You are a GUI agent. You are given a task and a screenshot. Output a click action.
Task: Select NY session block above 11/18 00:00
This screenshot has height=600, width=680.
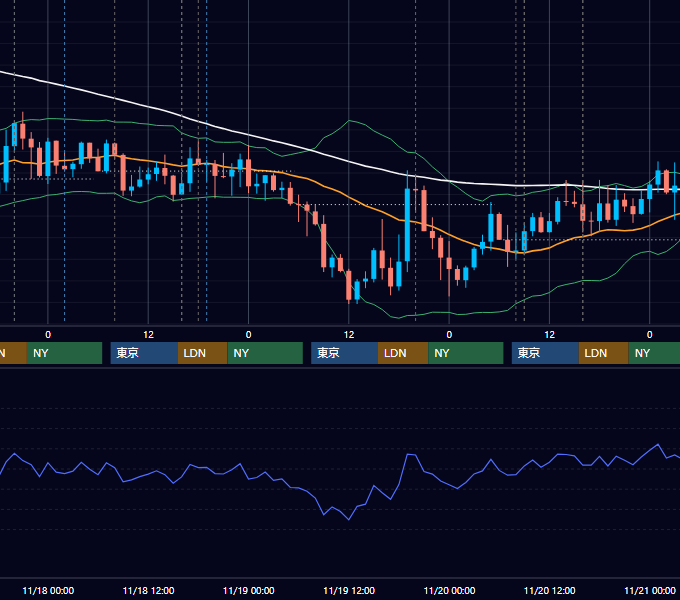(64, 353)
